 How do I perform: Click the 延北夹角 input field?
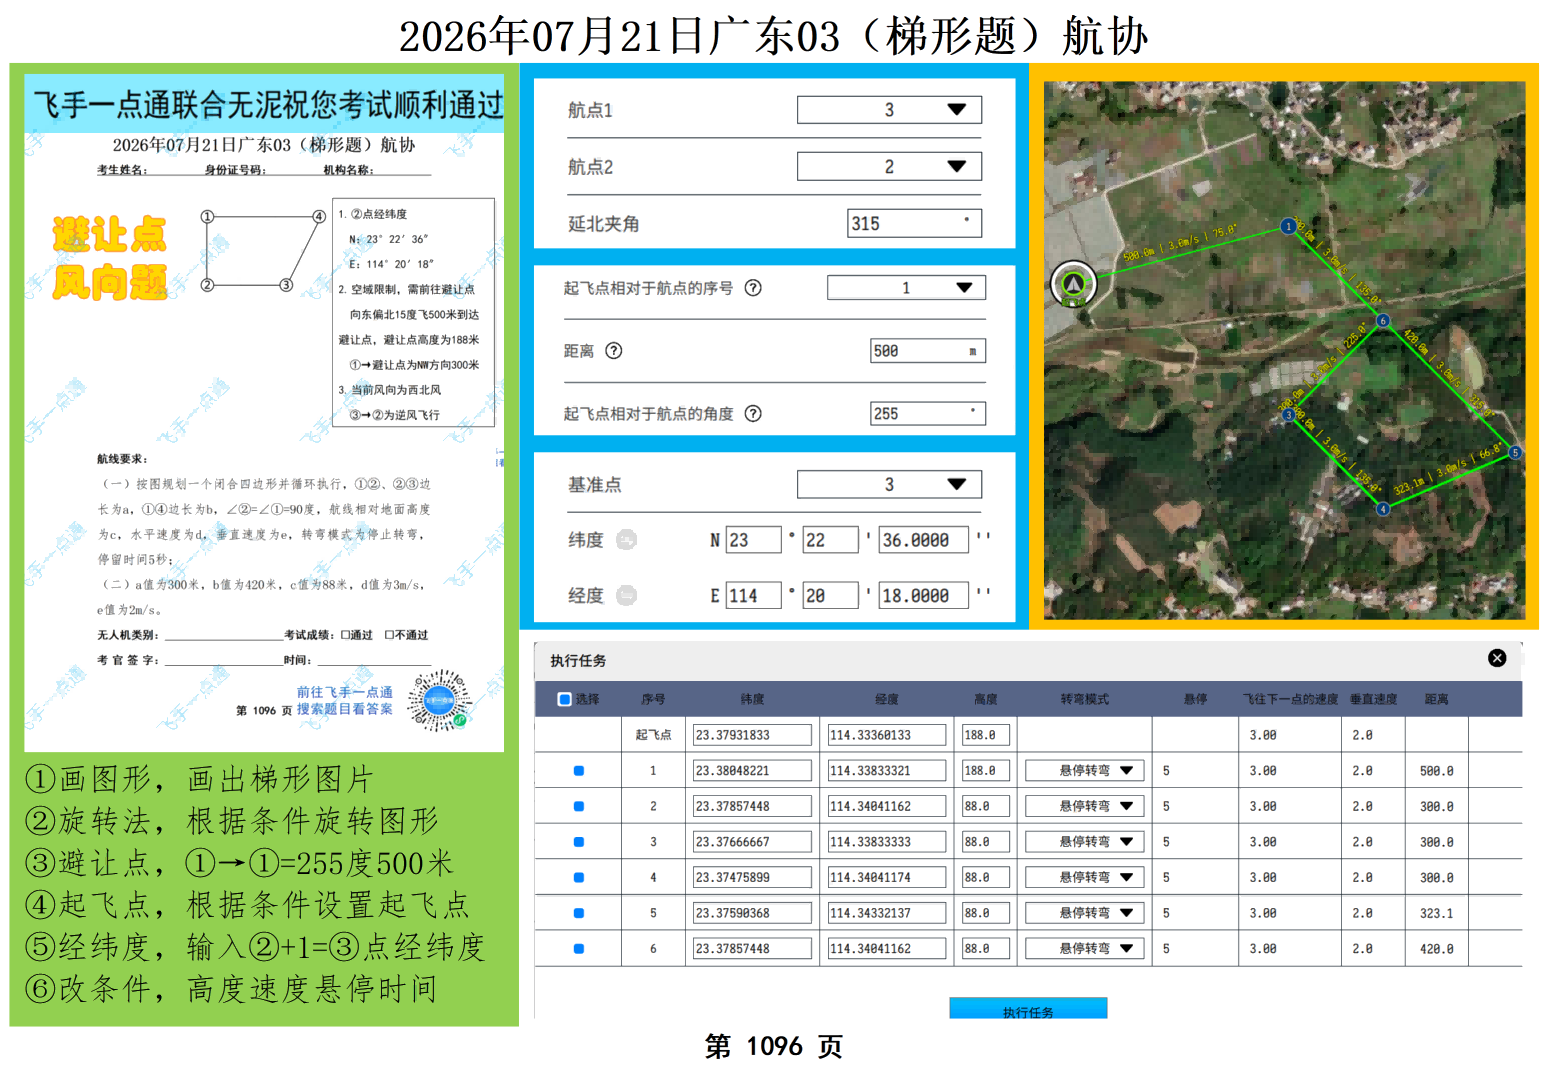tap(914, 224)
